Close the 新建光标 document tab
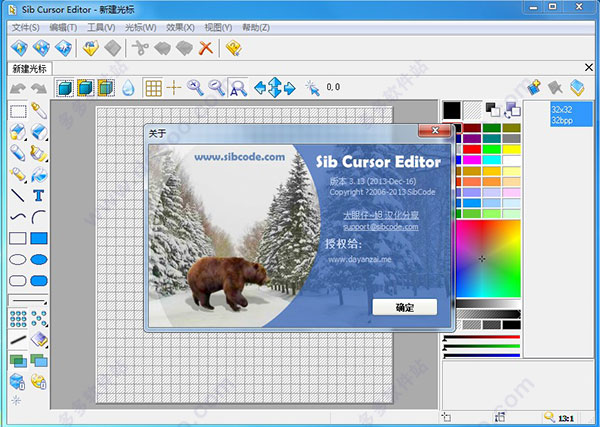The image size is (600, 427). [x=589, y=68]
